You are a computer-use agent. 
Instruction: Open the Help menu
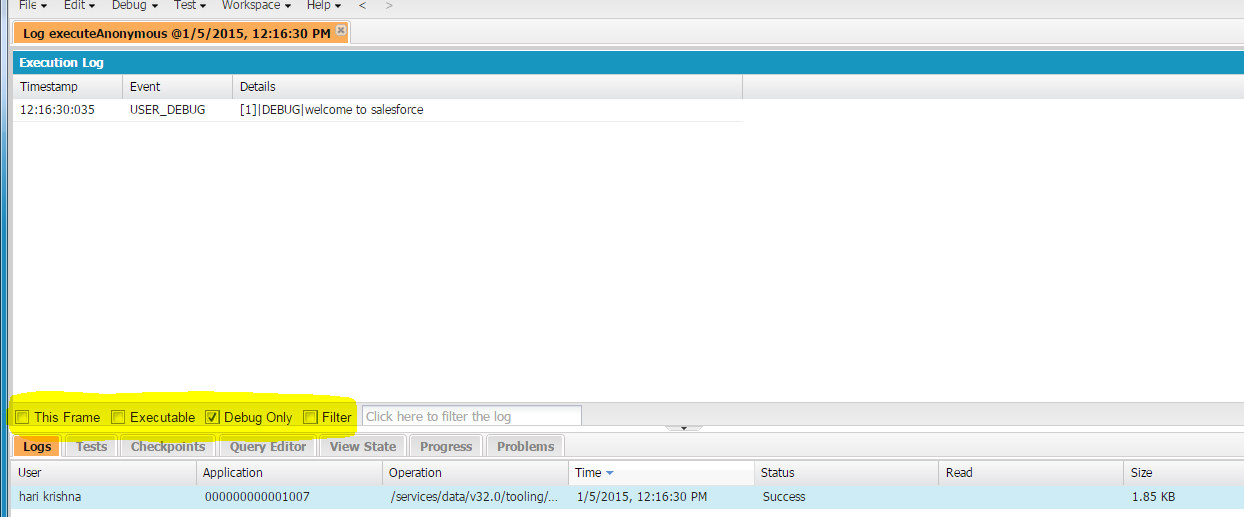[x=324, y=5]
